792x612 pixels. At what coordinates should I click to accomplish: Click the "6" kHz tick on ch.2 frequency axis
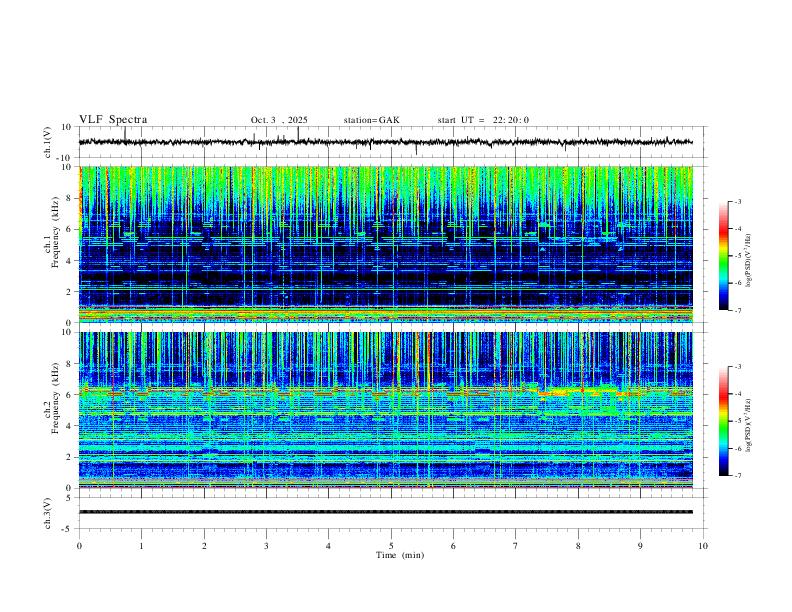[x=69, y=395]
